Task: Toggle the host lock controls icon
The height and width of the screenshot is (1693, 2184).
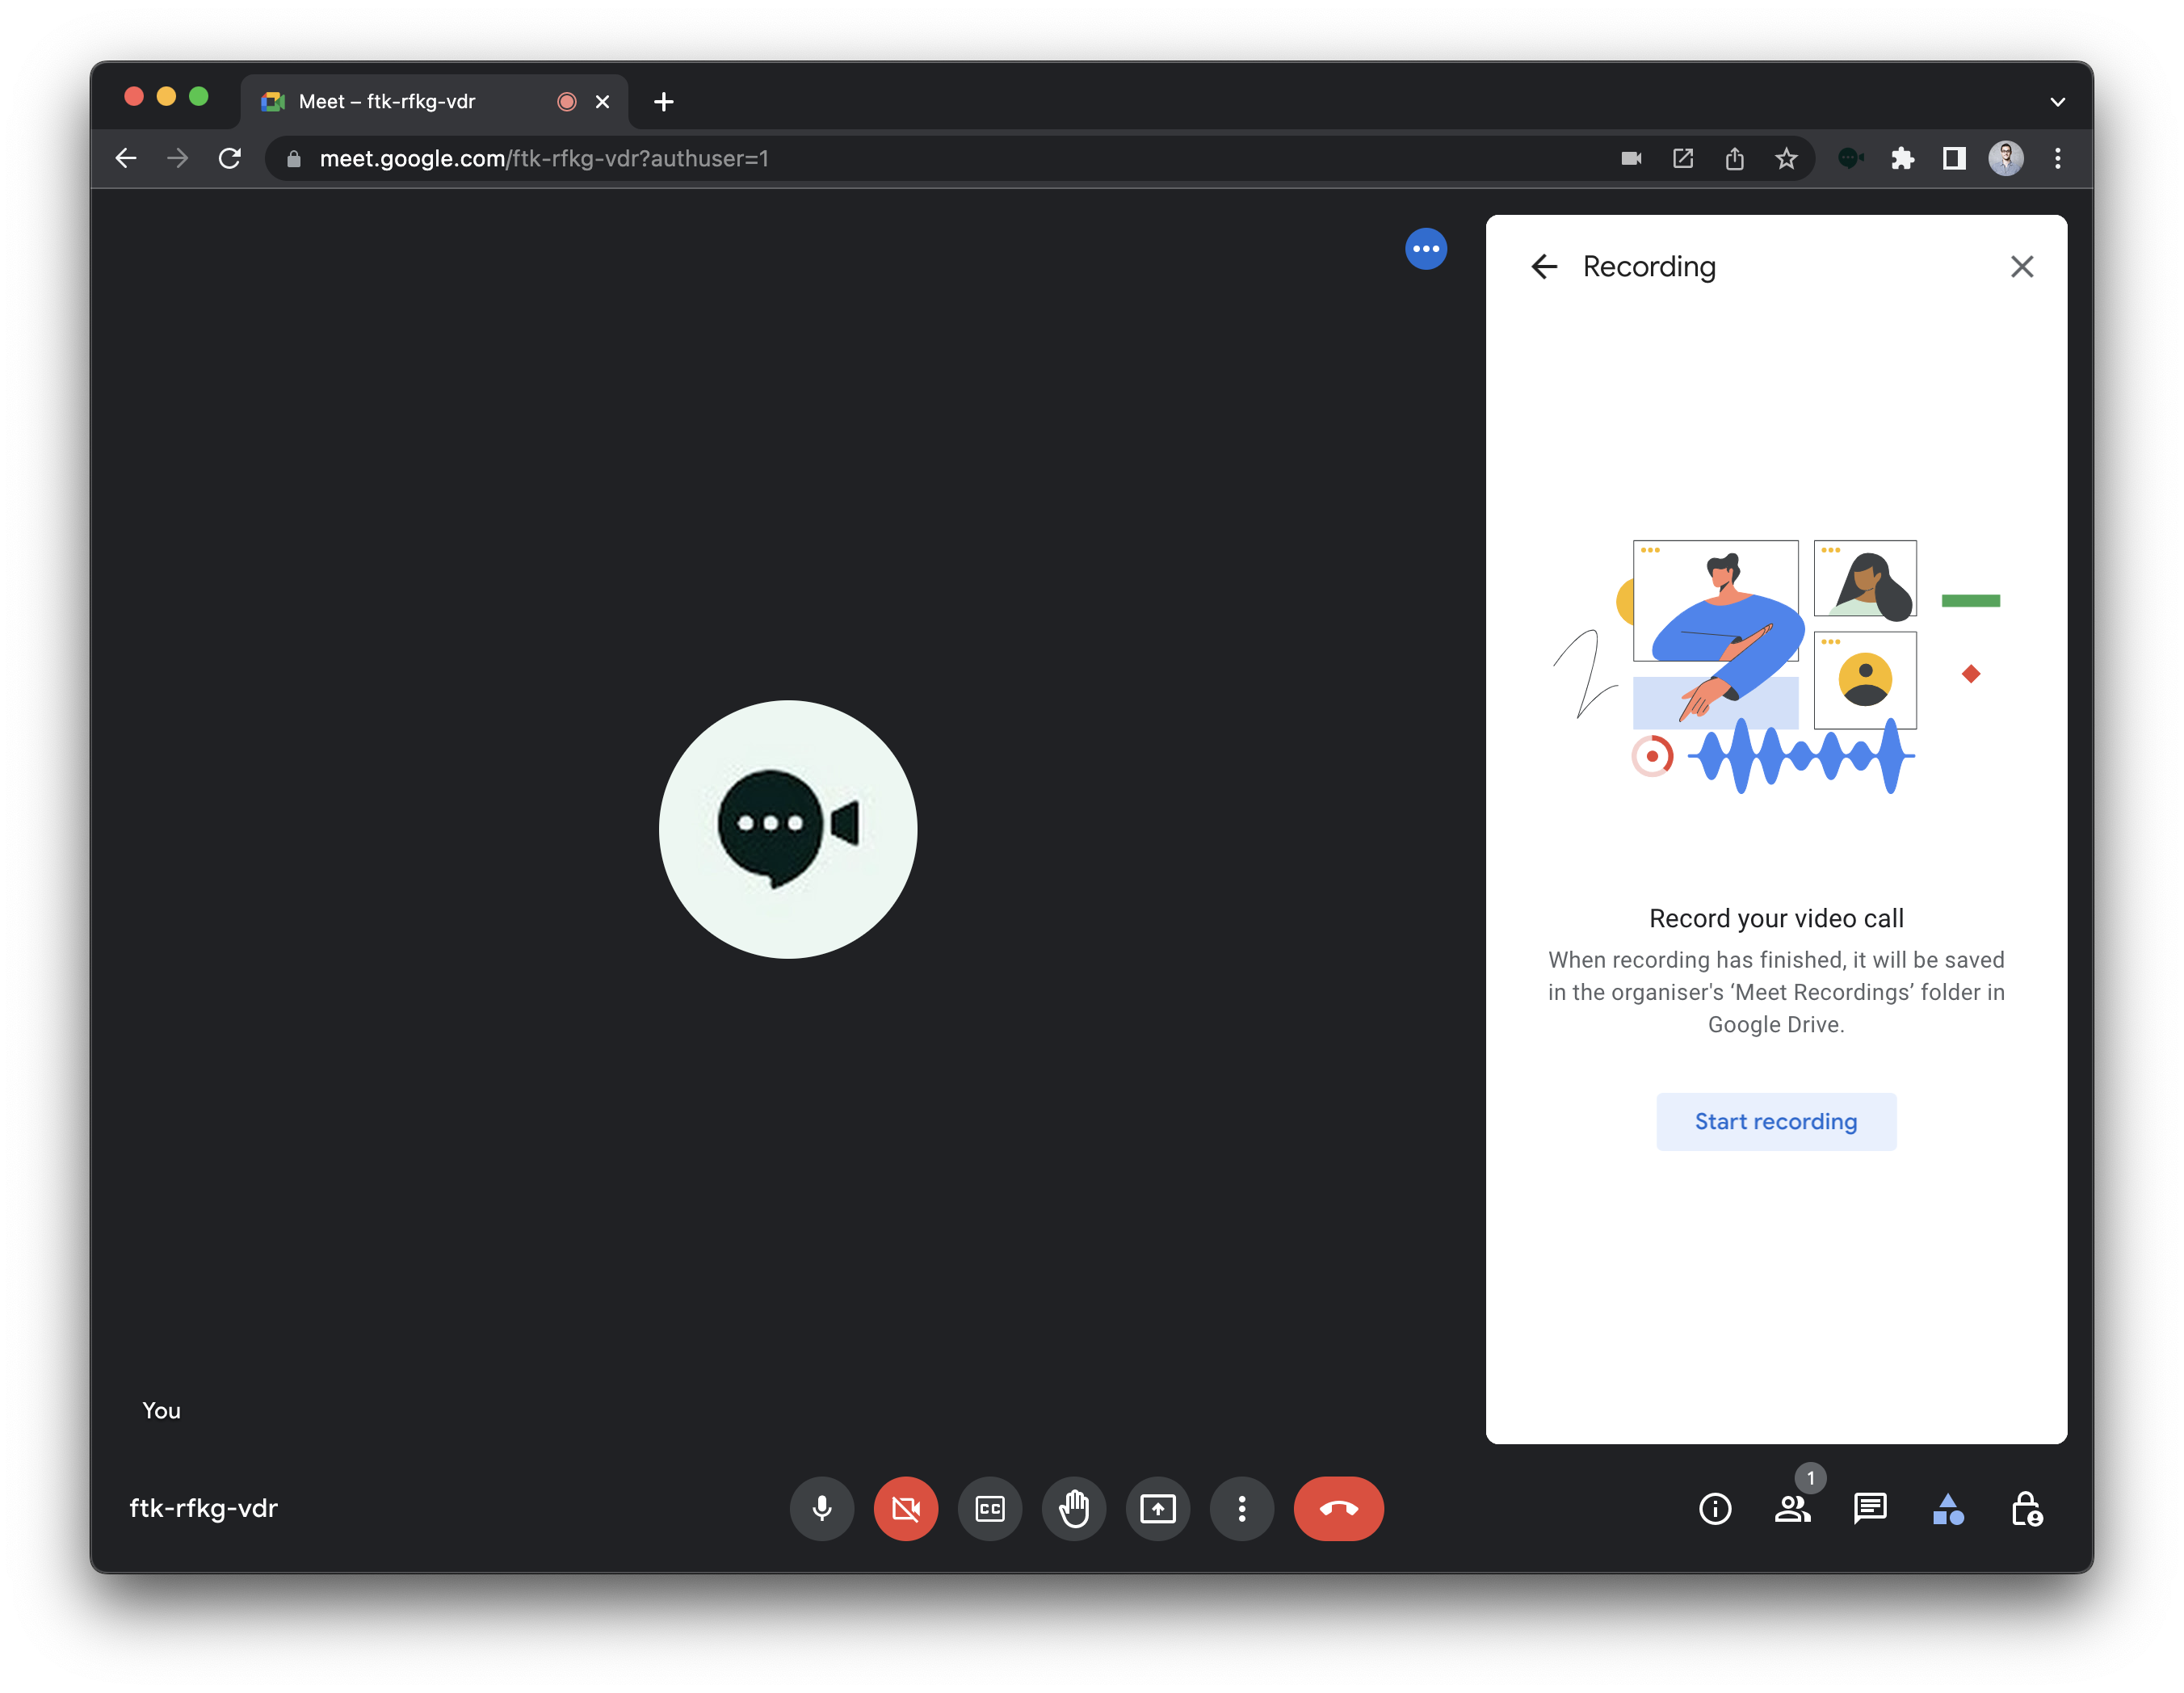Action: (x=2026, y=1509)
